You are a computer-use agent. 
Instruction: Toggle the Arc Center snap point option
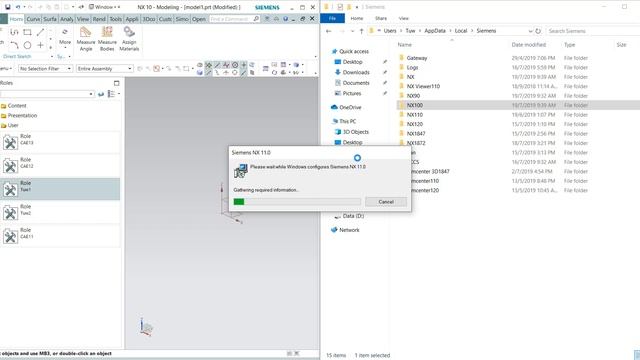(235, 65)
